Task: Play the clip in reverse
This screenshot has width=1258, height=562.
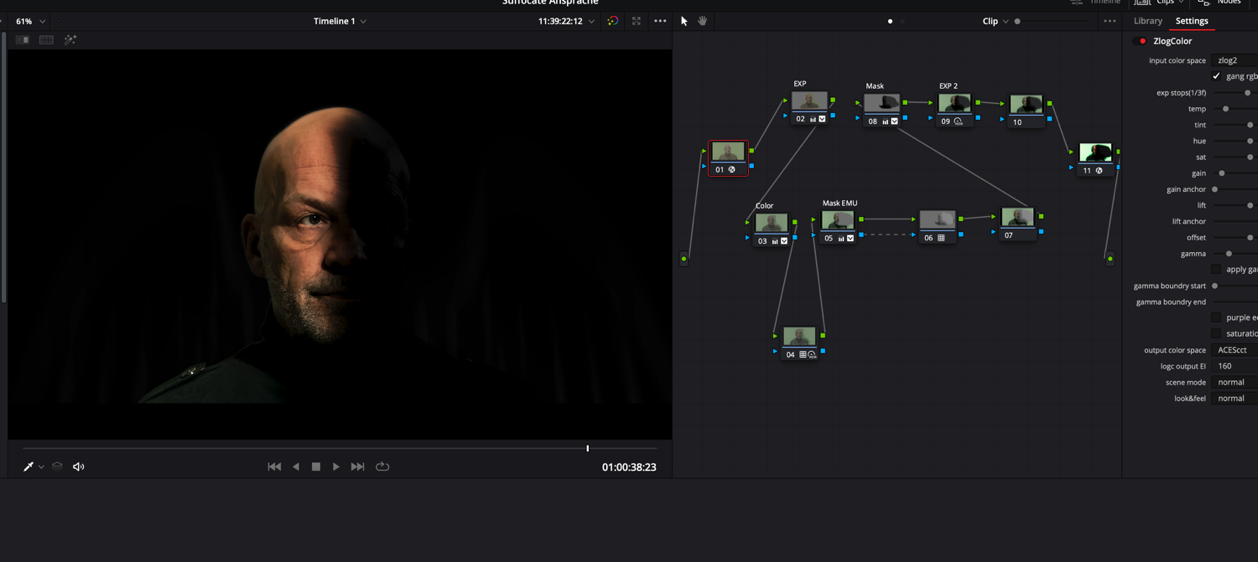Action: 296,467
